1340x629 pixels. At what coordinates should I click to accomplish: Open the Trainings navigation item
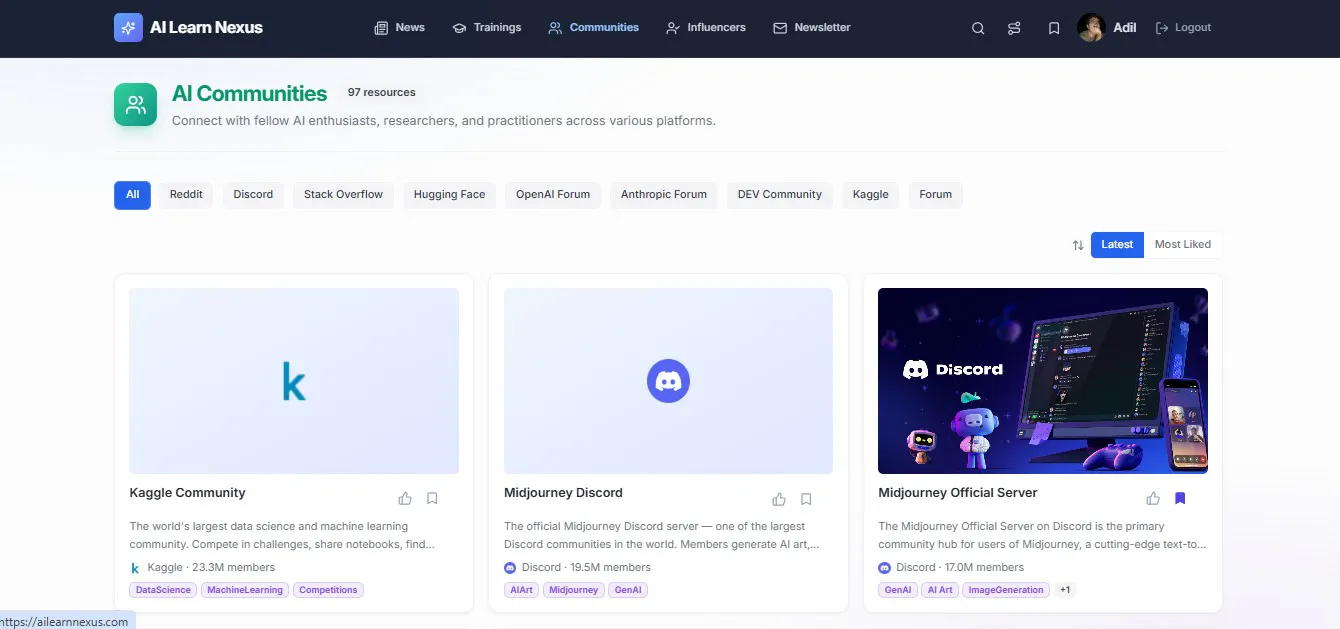coord(486,28)
